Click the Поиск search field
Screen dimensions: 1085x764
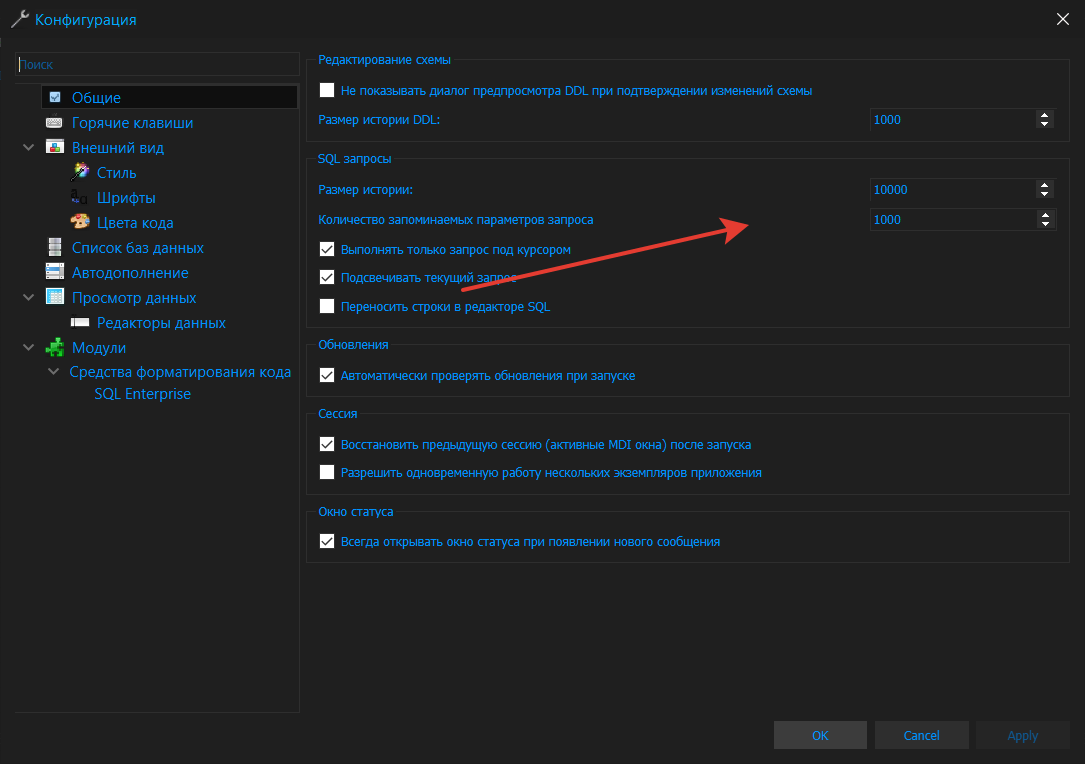[157, 64]
